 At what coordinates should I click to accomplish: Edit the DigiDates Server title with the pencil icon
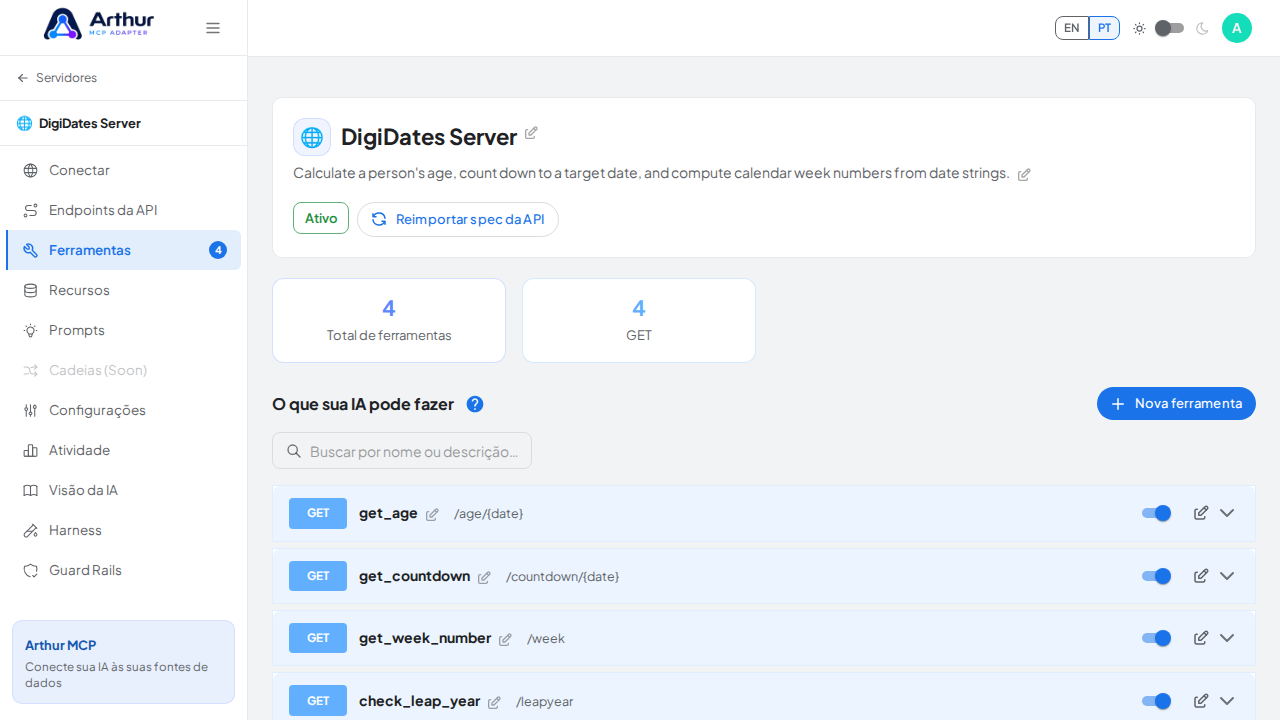531,133
